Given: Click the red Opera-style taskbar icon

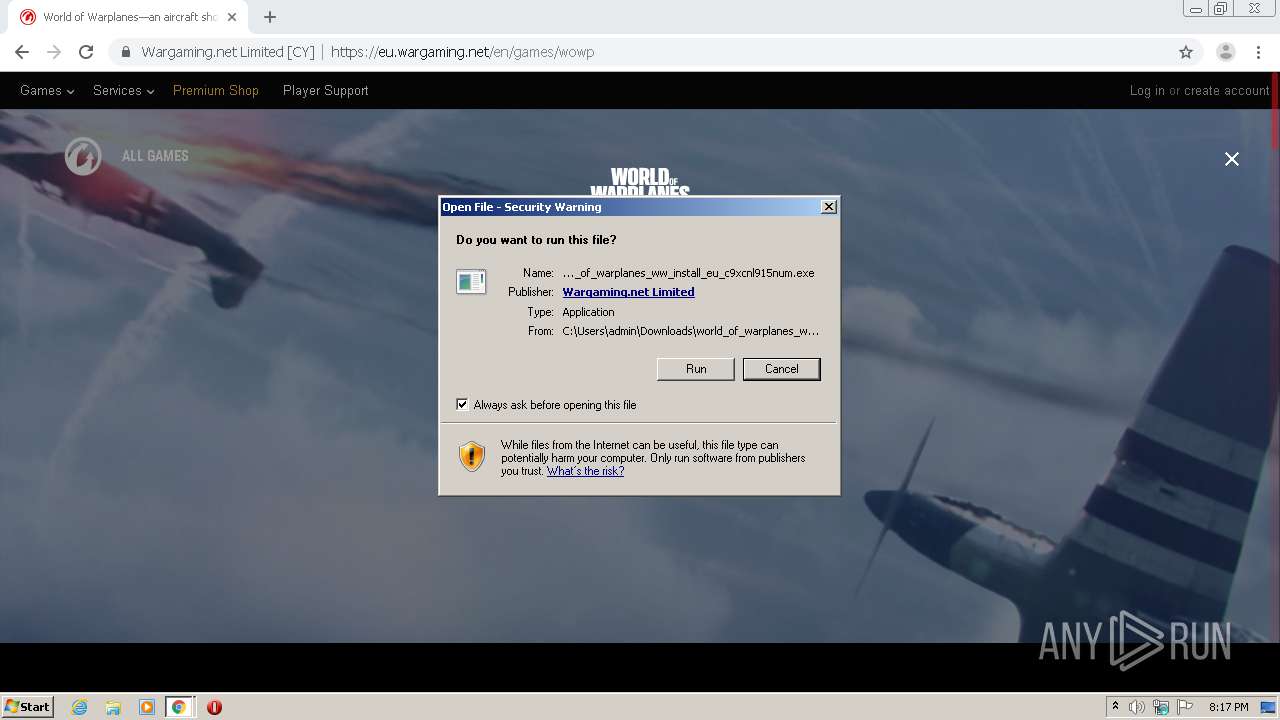Looking at the screenshot, I should tap(214, 707).
